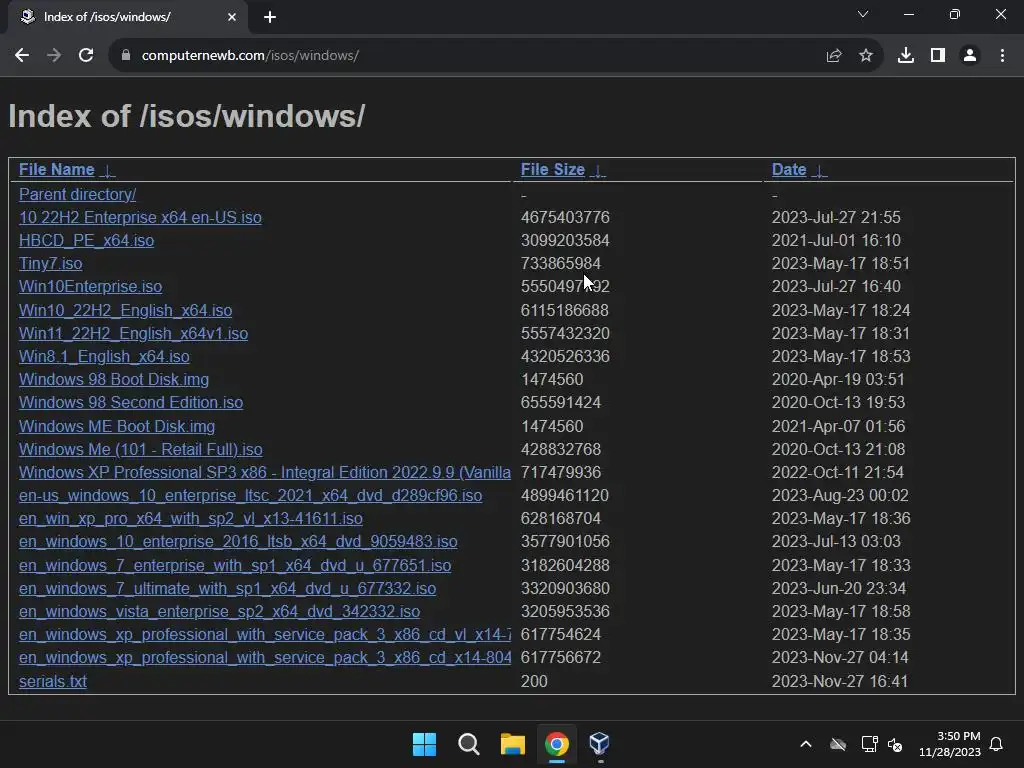
Task: Open the tab search chevron
Action: (x=863, y=14)
